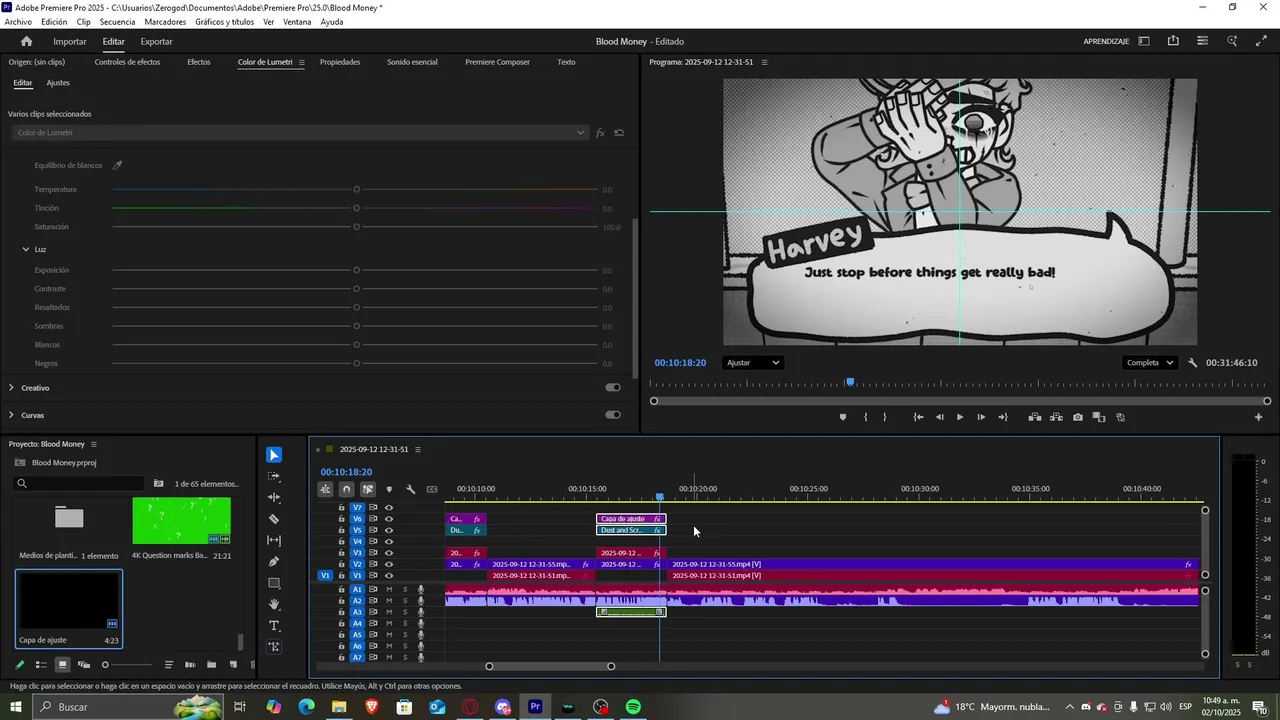Open Color de Lumetri panel menu
Screen dimensions: 1280x720
click(x=301, y=62)
